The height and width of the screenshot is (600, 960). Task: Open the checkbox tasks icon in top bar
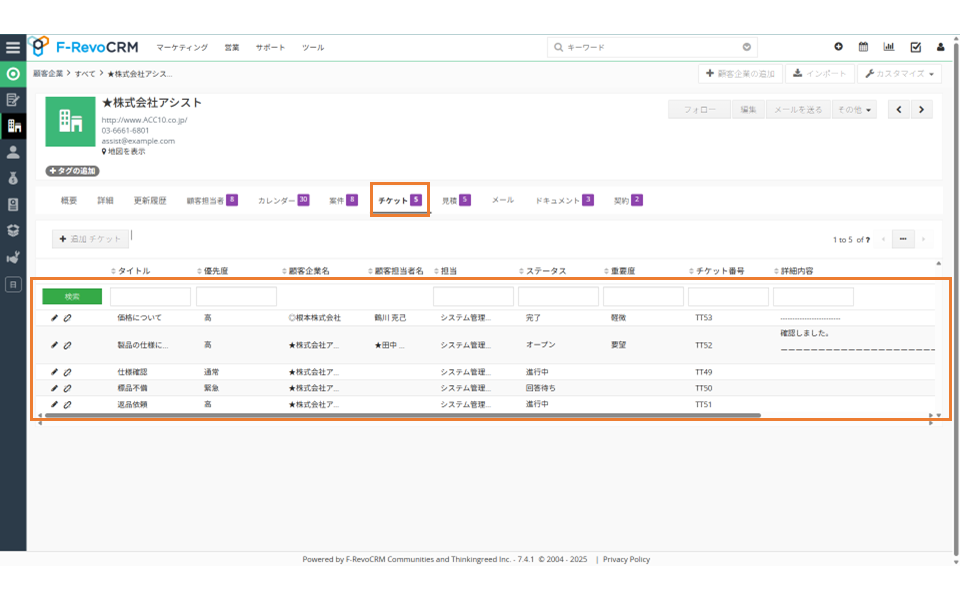tap(915, 47)
